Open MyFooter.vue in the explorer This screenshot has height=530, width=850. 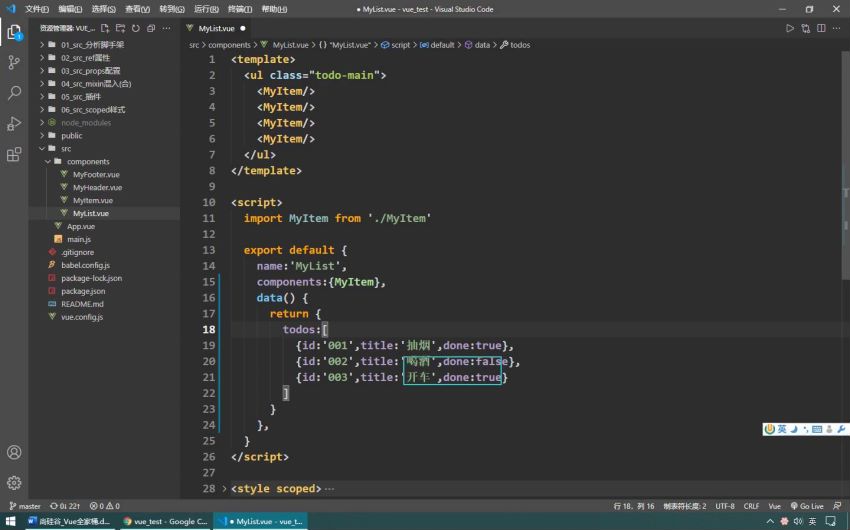[96, 174]
